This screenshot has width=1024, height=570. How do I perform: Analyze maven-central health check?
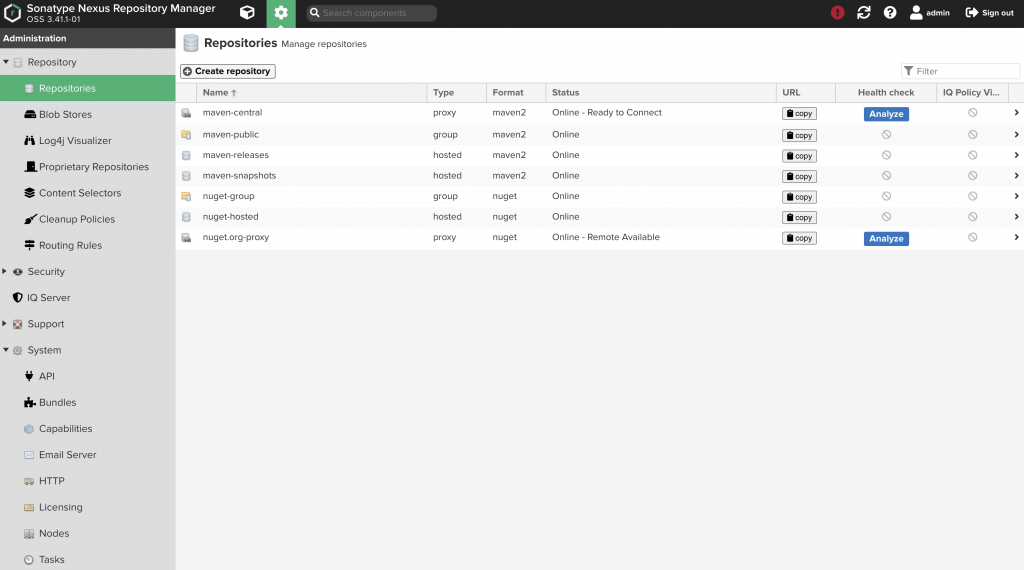886,114
